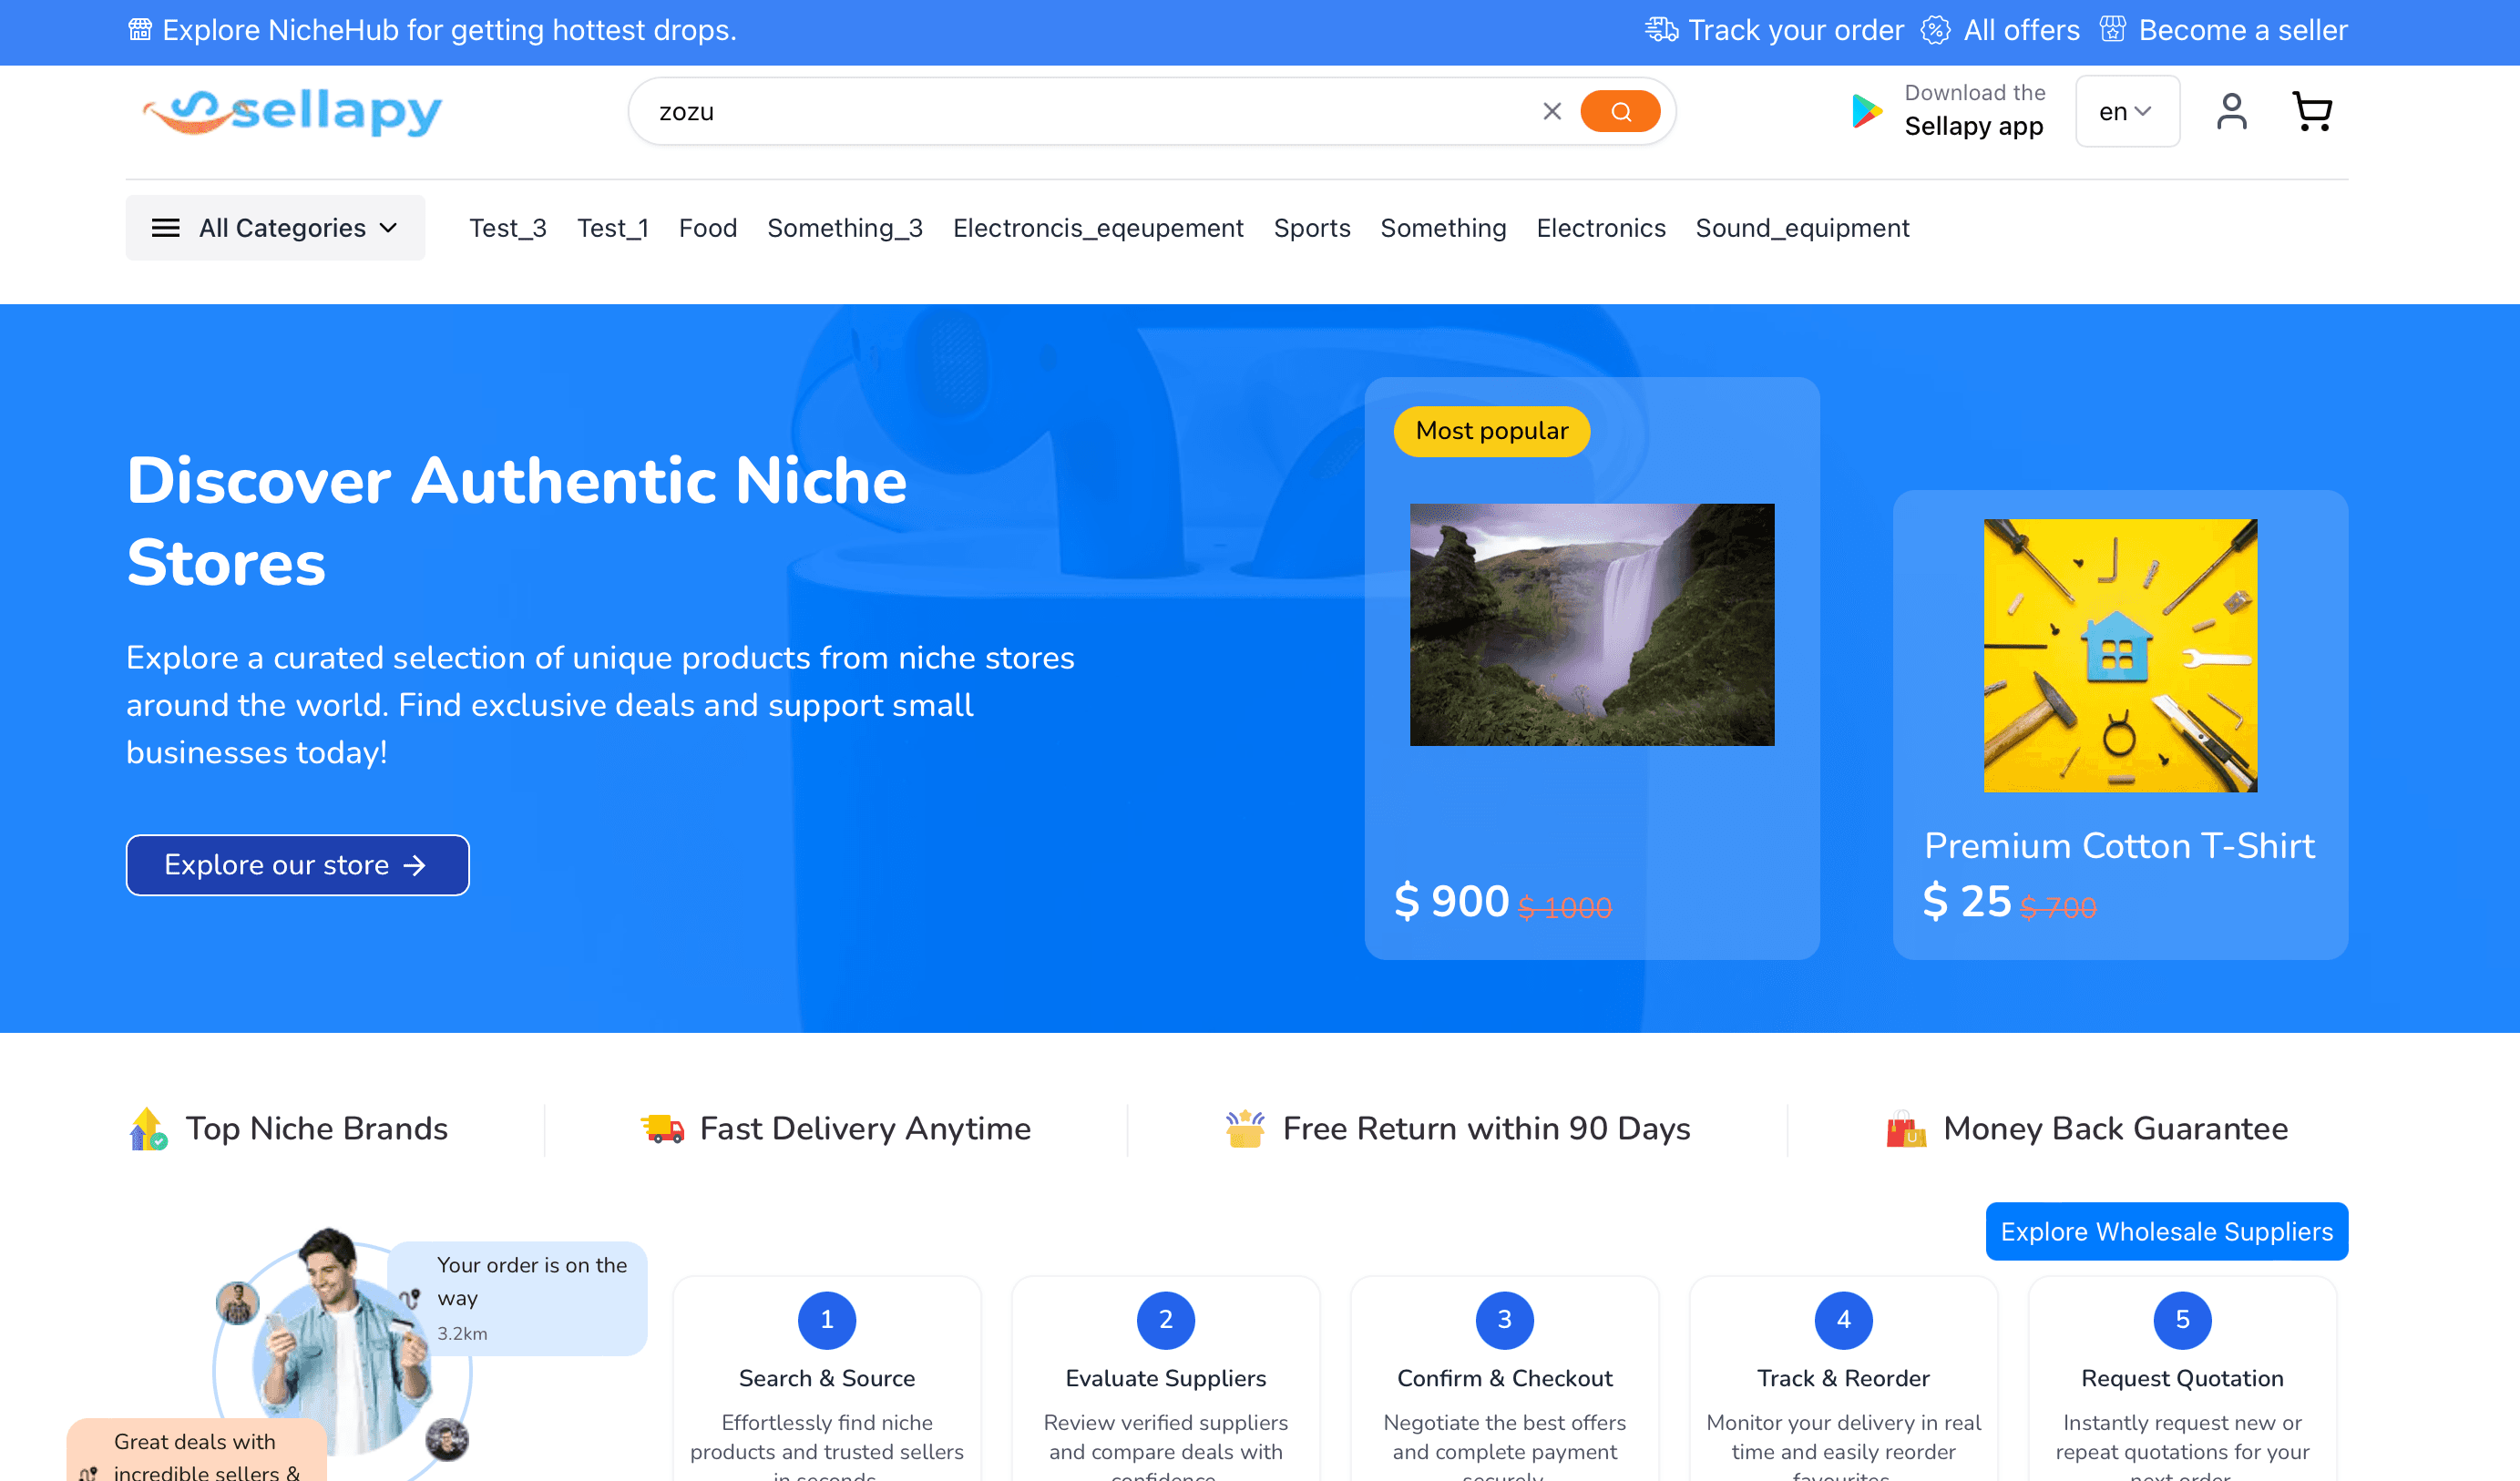Open the user account icon
The width and height of the screenshot is (2520, 1481).
(2232, 111)
